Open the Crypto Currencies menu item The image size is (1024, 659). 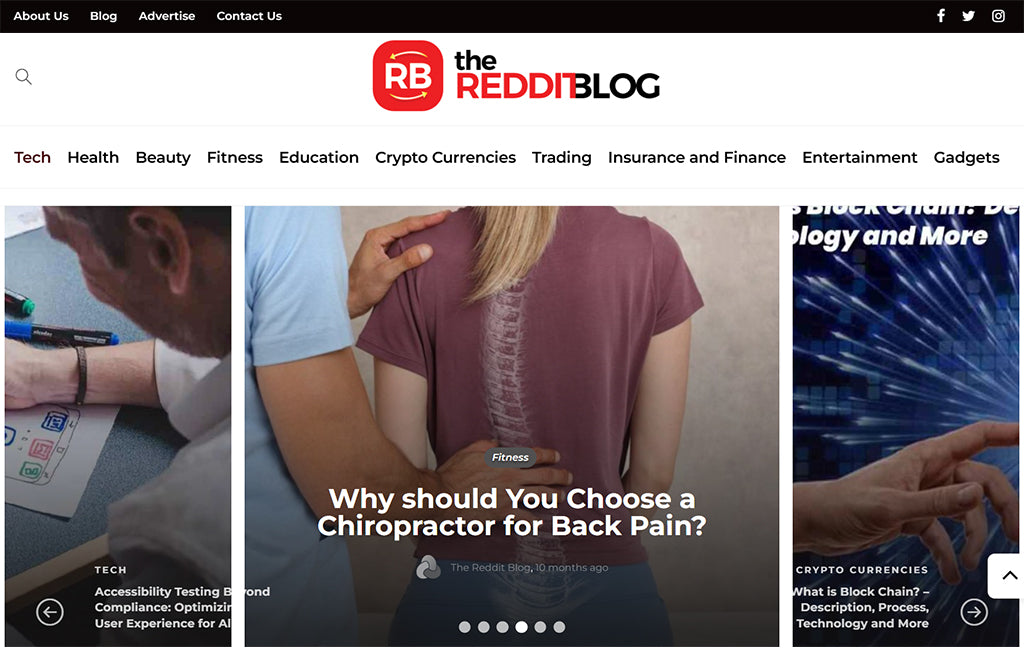tap(445, 157)
